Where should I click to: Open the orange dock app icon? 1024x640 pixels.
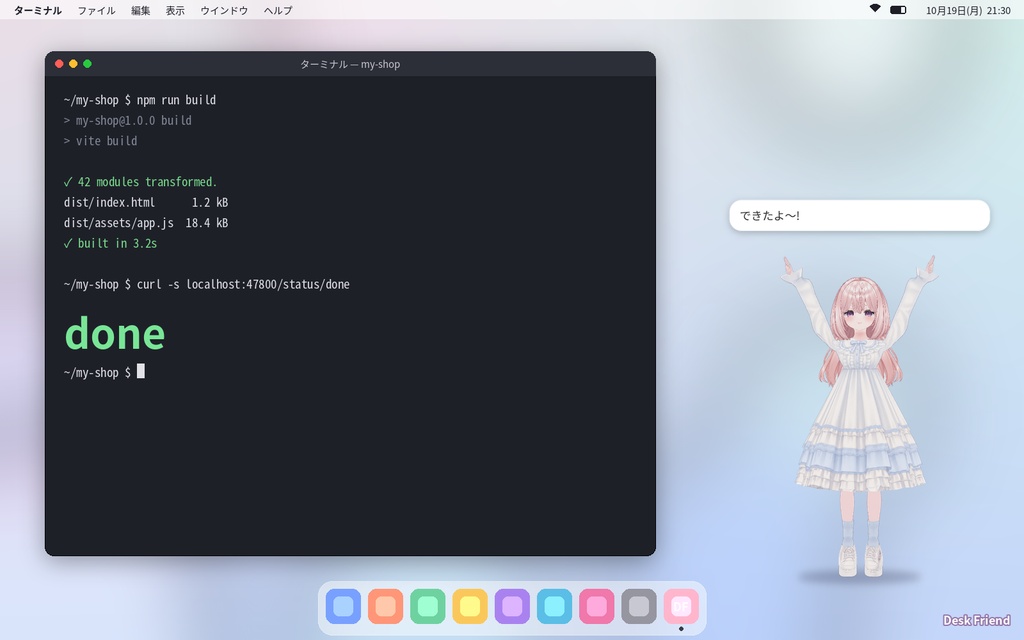[385, 606]
